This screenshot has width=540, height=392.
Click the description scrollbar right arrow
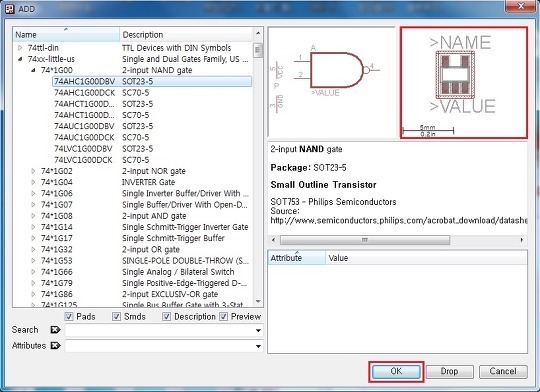coord(522,240)
